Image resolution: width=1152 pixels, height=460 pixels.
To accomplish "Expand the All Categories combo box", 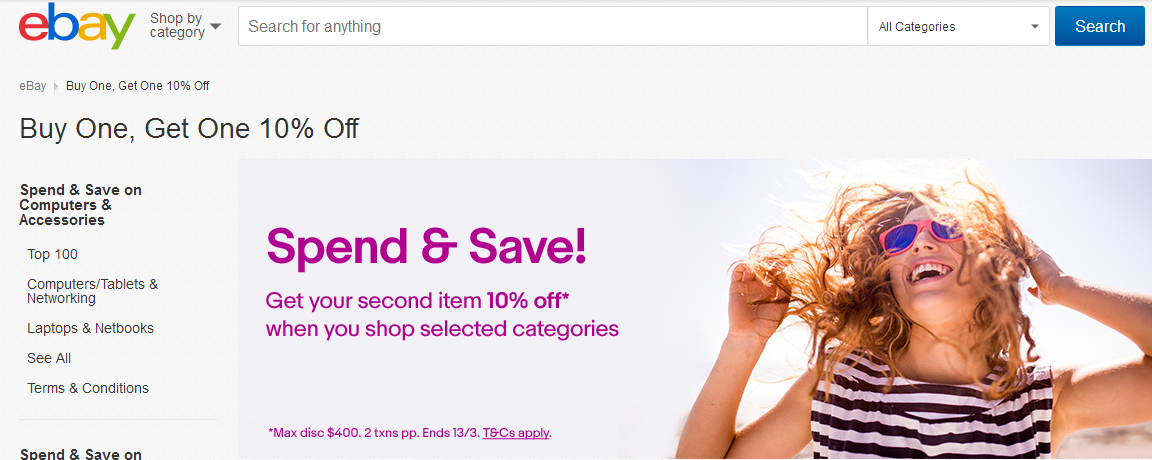I will [958, 26].
